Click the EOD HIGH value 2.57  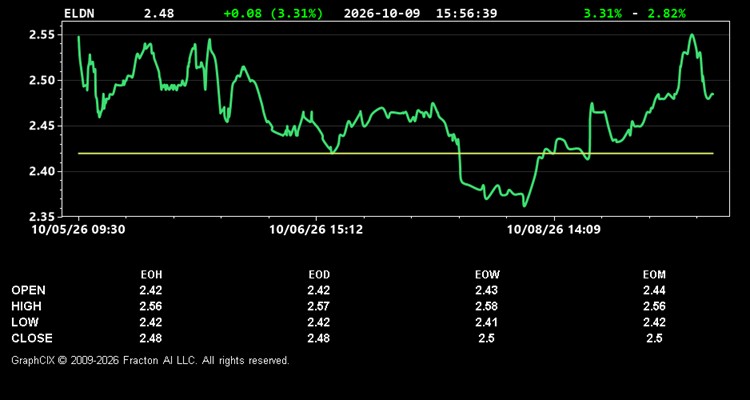tap(319, 306)
